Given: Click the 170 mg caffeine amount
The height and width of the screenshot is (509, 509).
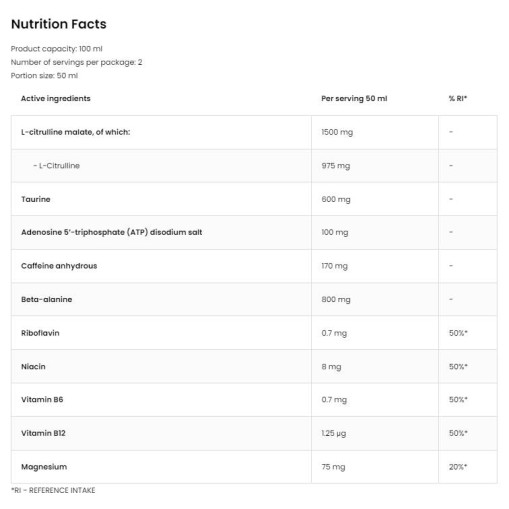Looking at the screenshot, I should click(334, 266).
